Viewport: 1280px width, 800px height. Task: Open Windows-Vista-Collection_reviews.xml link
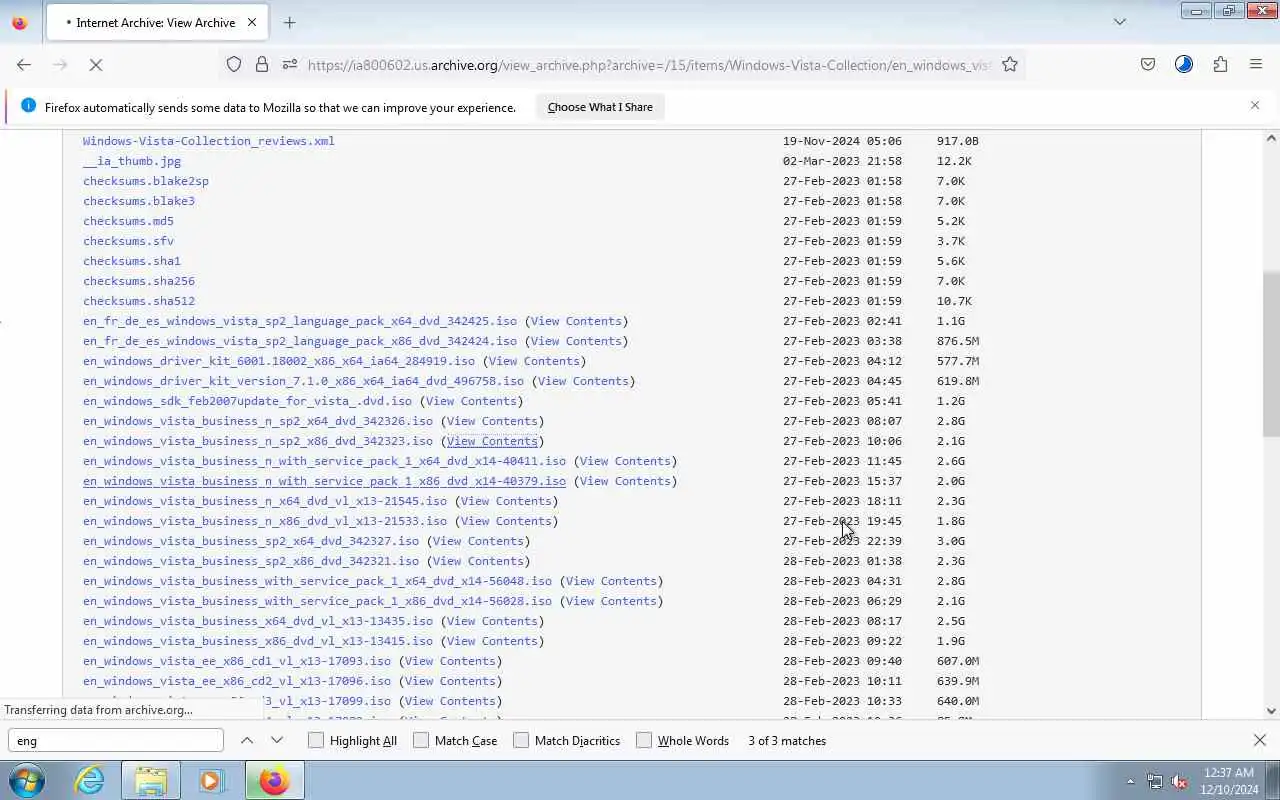(208, 141)
